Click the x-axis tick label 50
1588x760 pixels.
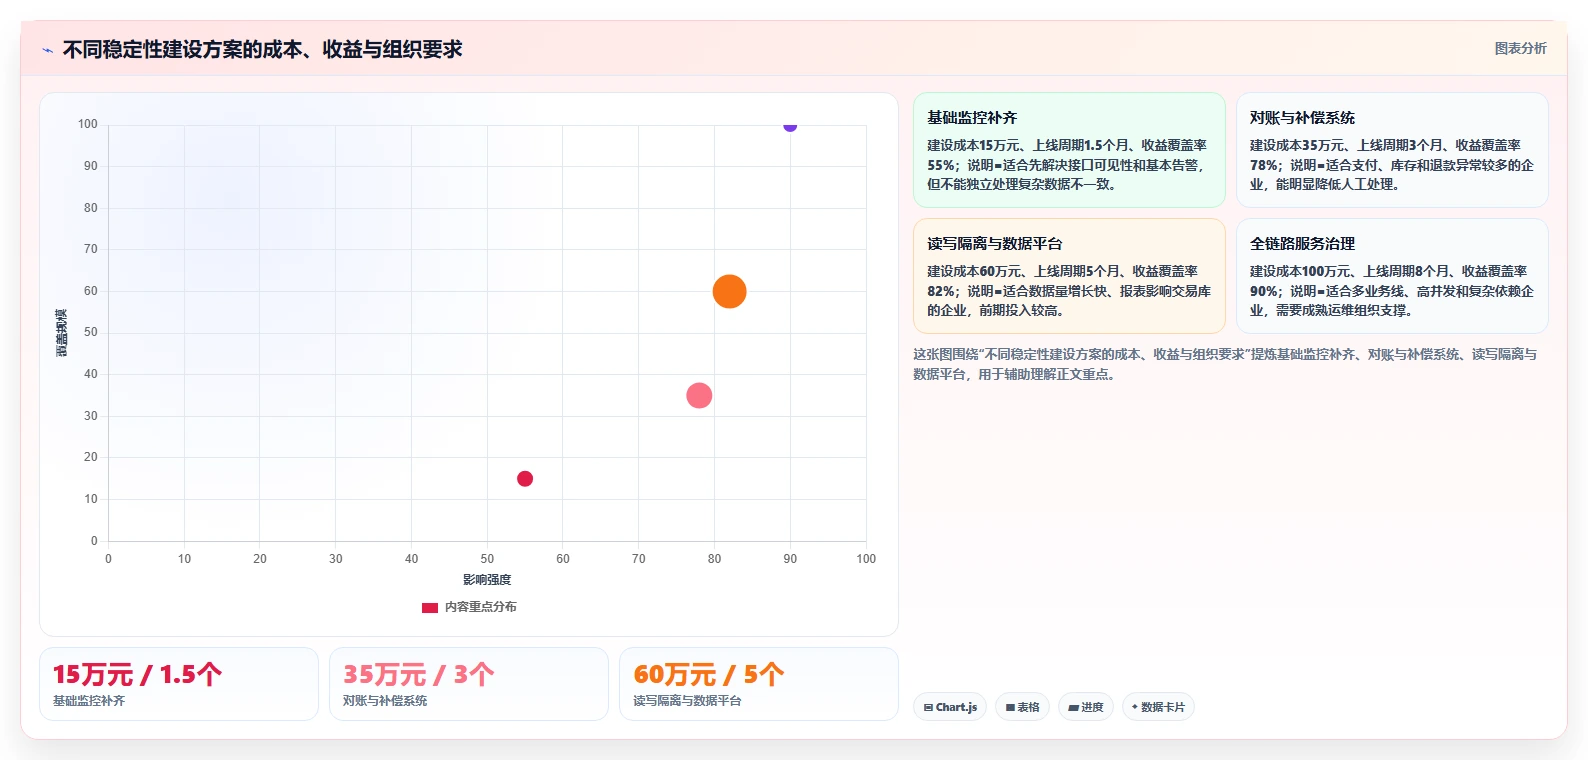(x=487, y=559)
